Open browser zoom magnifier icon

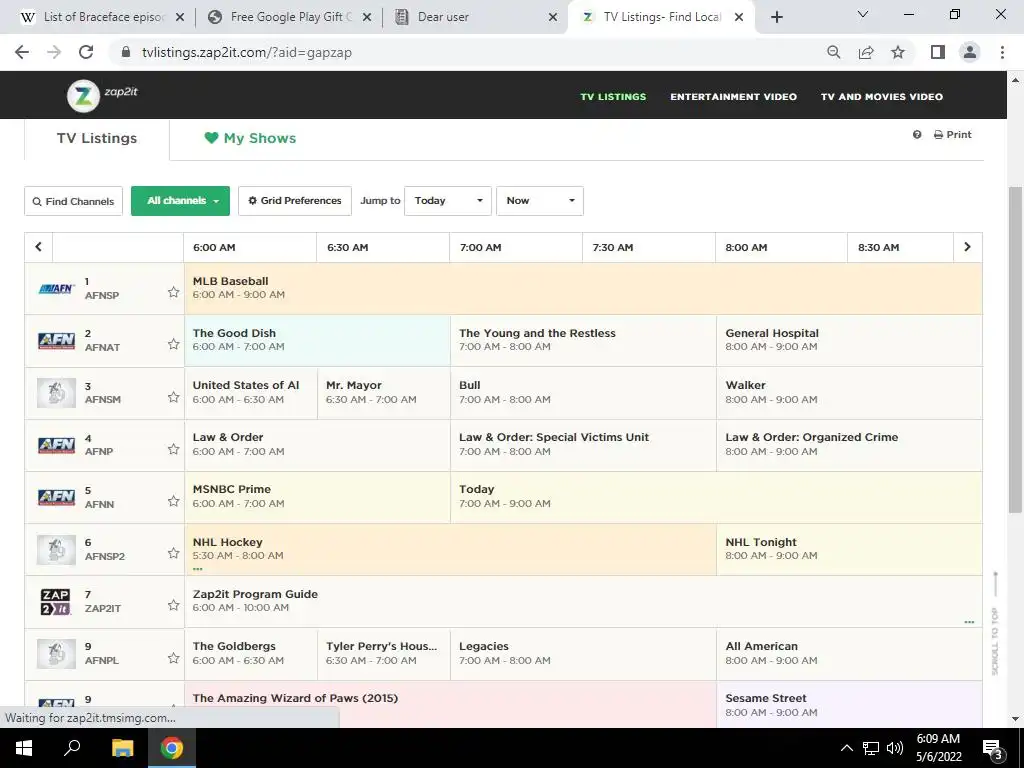coord(833,52)
